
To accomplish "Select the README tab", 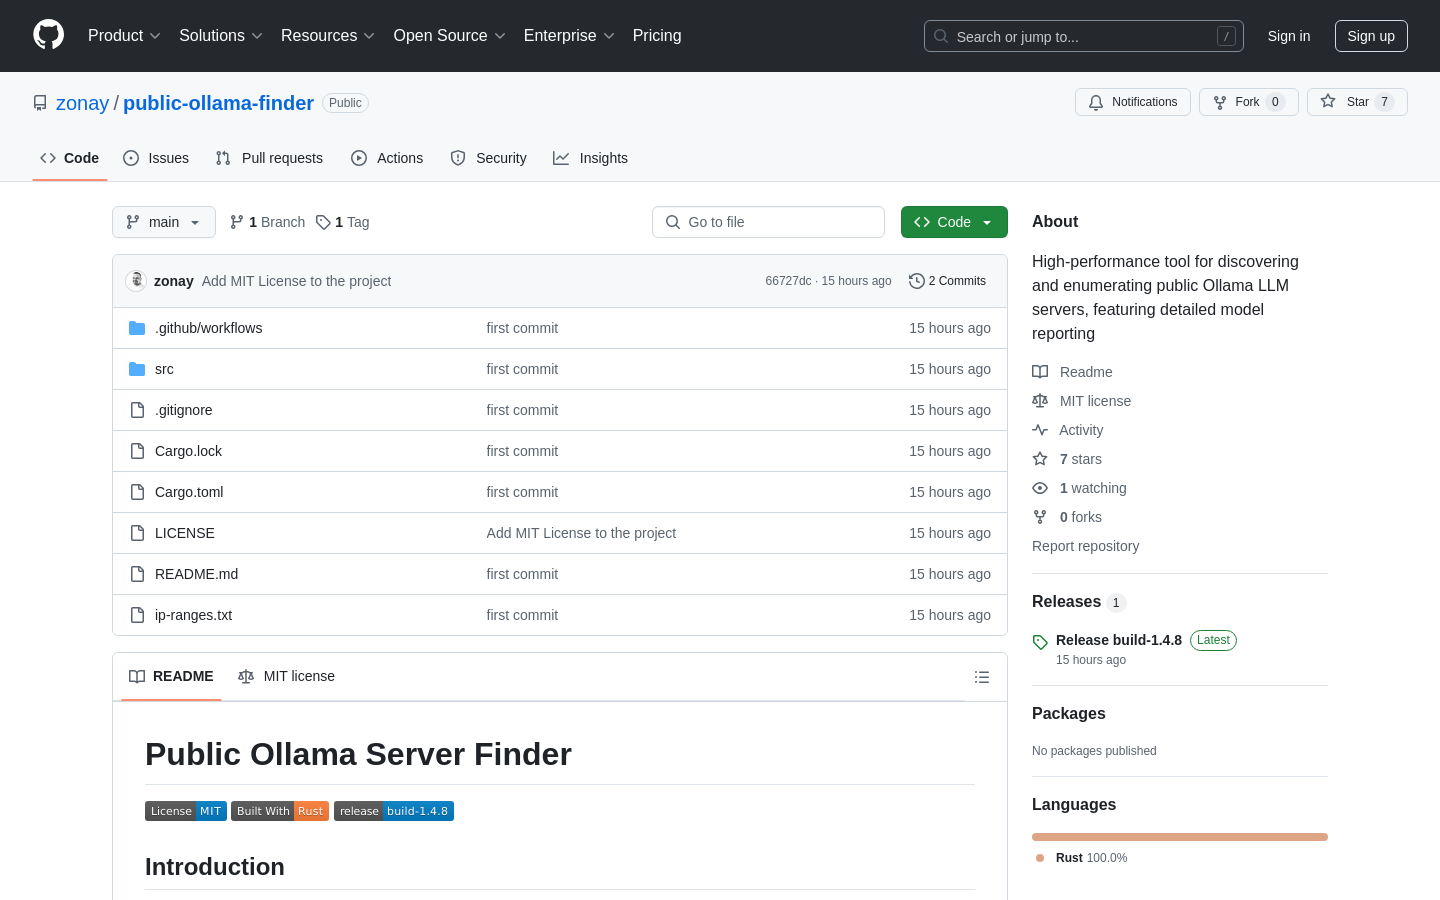I will point(171,676).
